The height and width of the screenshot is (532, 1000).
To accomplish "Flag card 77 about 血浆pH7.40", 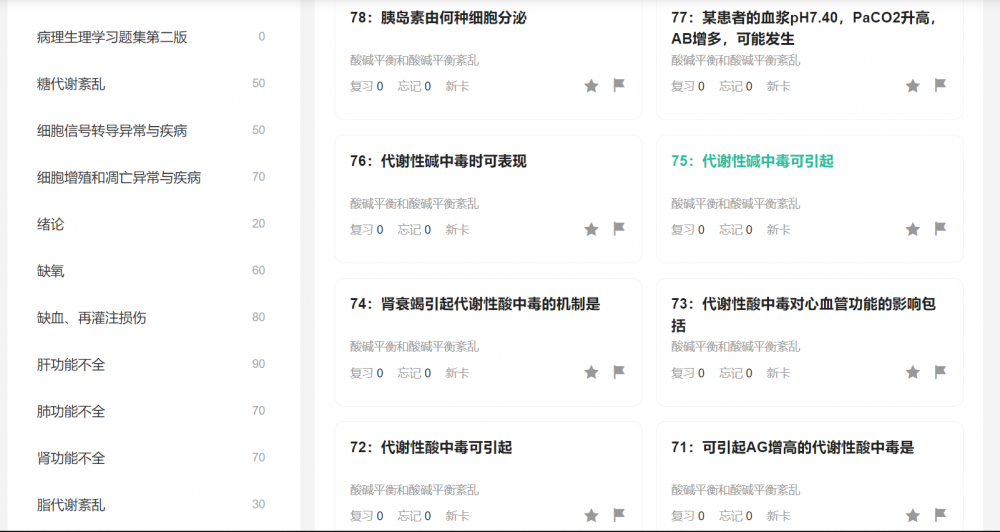I will point(940,85).
